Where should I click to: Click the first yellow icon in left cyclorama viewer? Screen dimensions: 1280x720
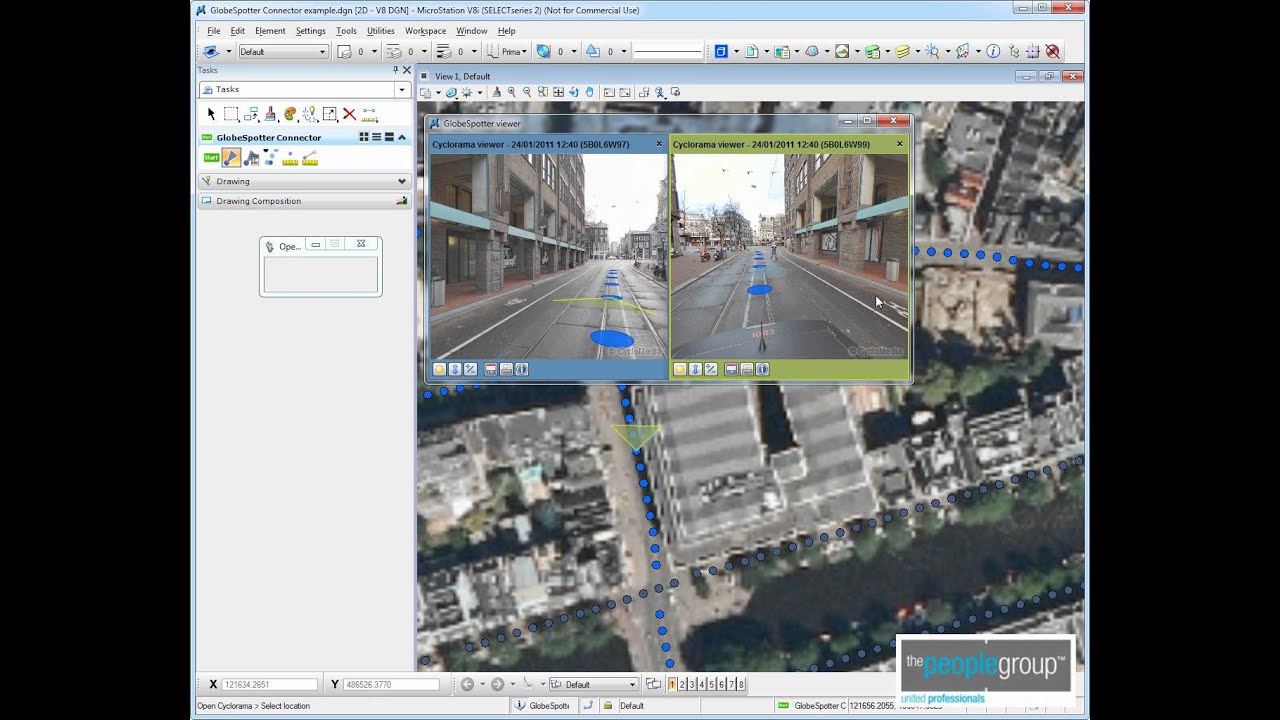pyautogui.click(x=439, y=369)
